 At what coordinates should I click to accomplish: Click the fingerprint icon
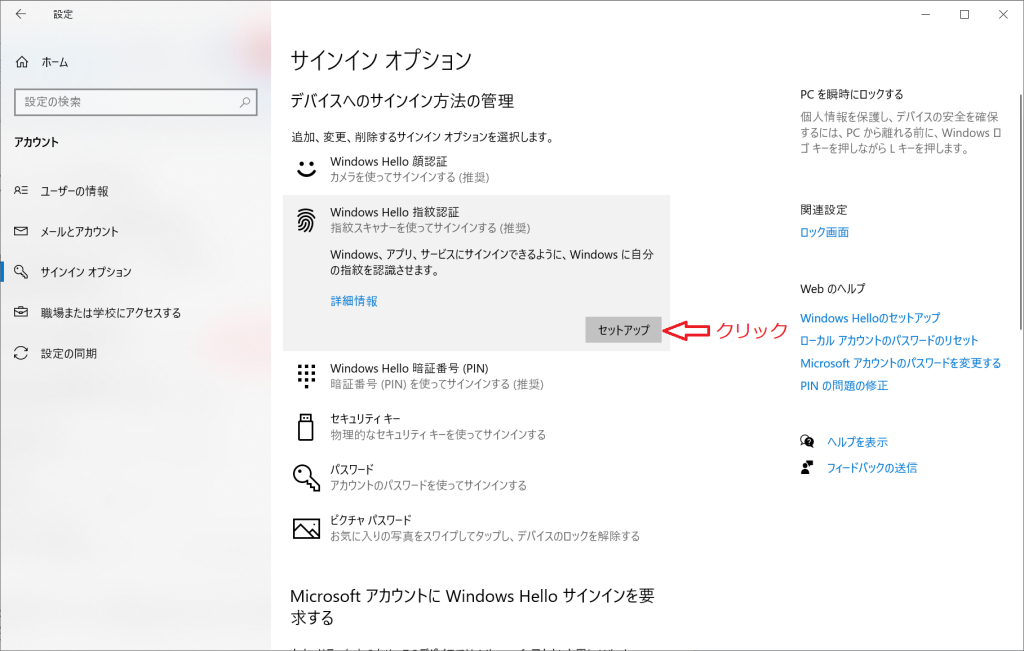click(x=306, y=220)
